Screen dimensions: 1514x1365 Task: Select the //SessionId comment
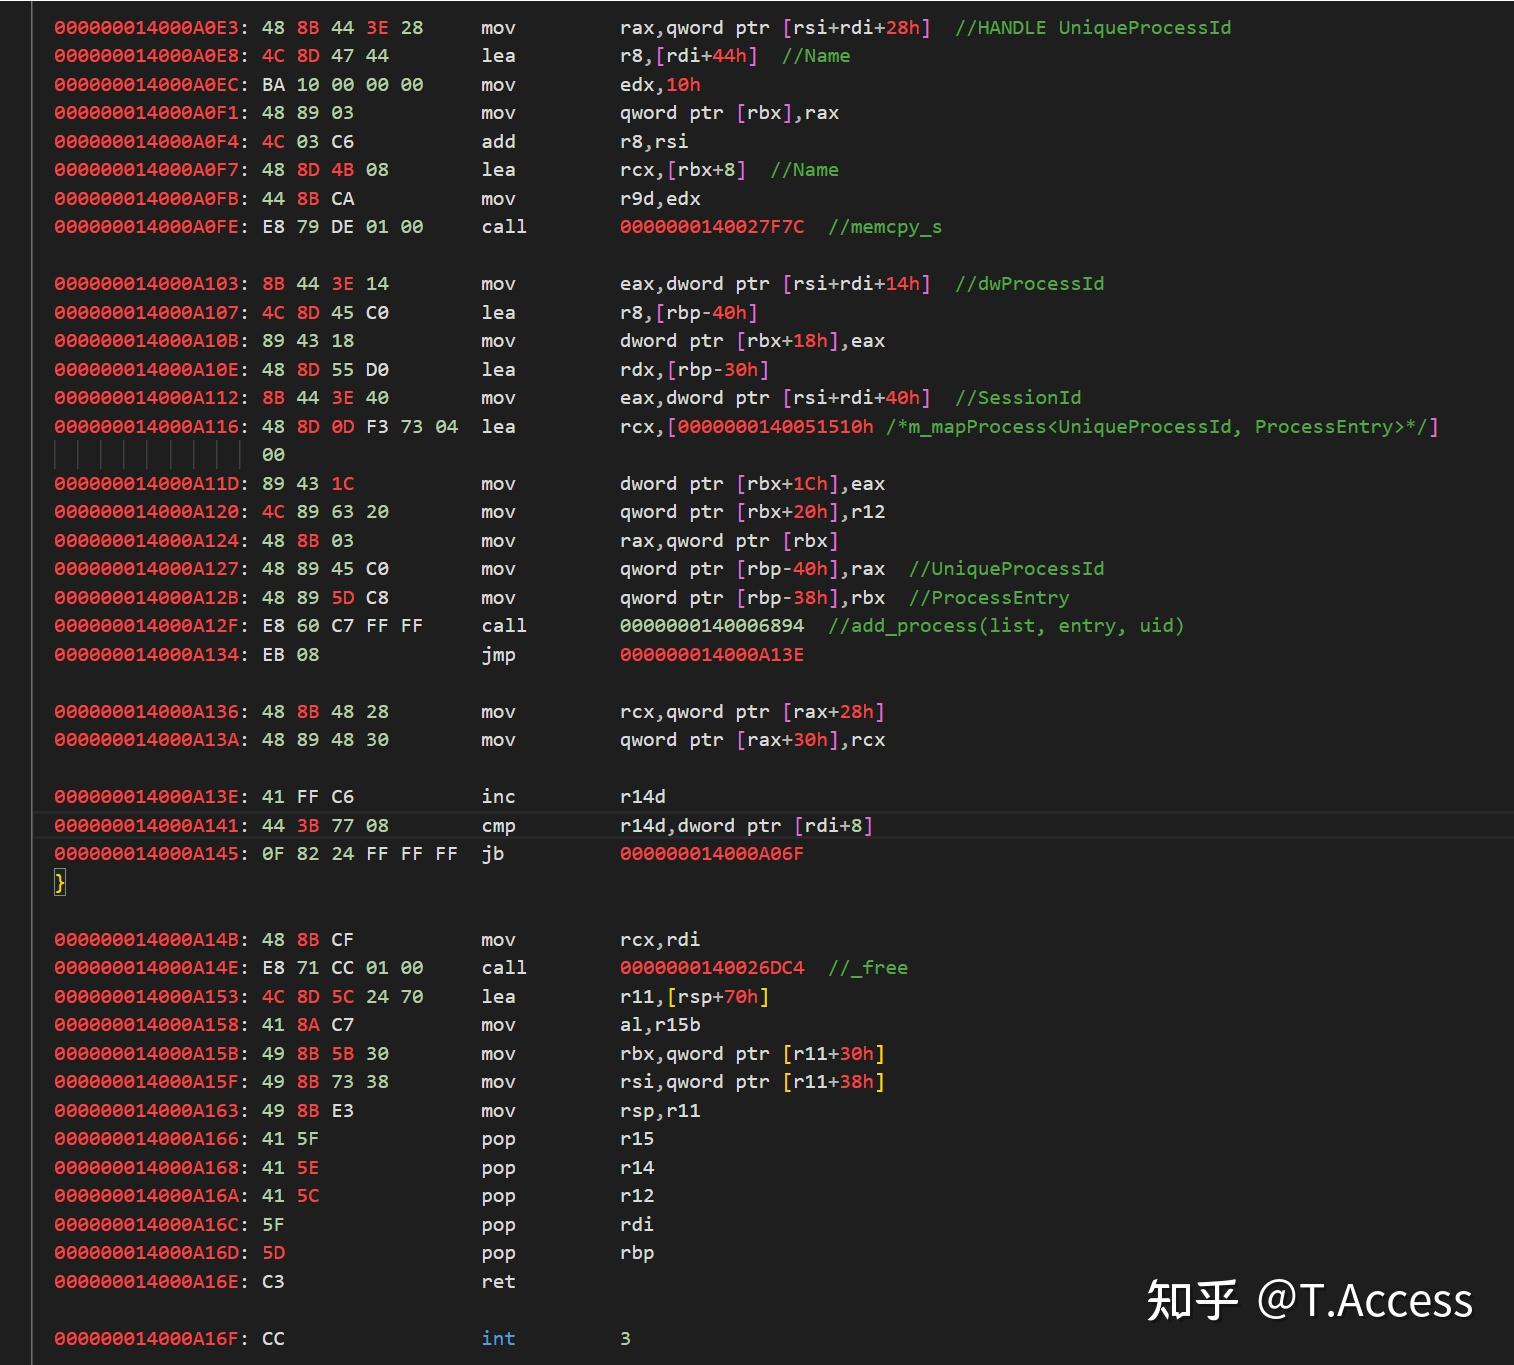click(1017, 398)
